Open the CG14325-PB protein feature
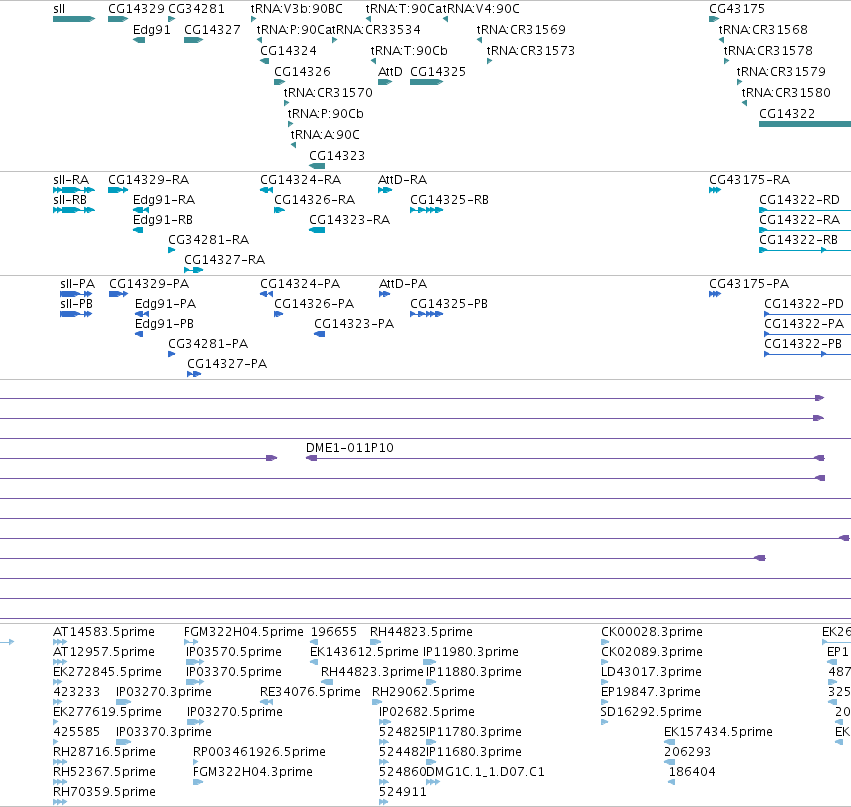 pyautogui.click(x=427, y=314)
